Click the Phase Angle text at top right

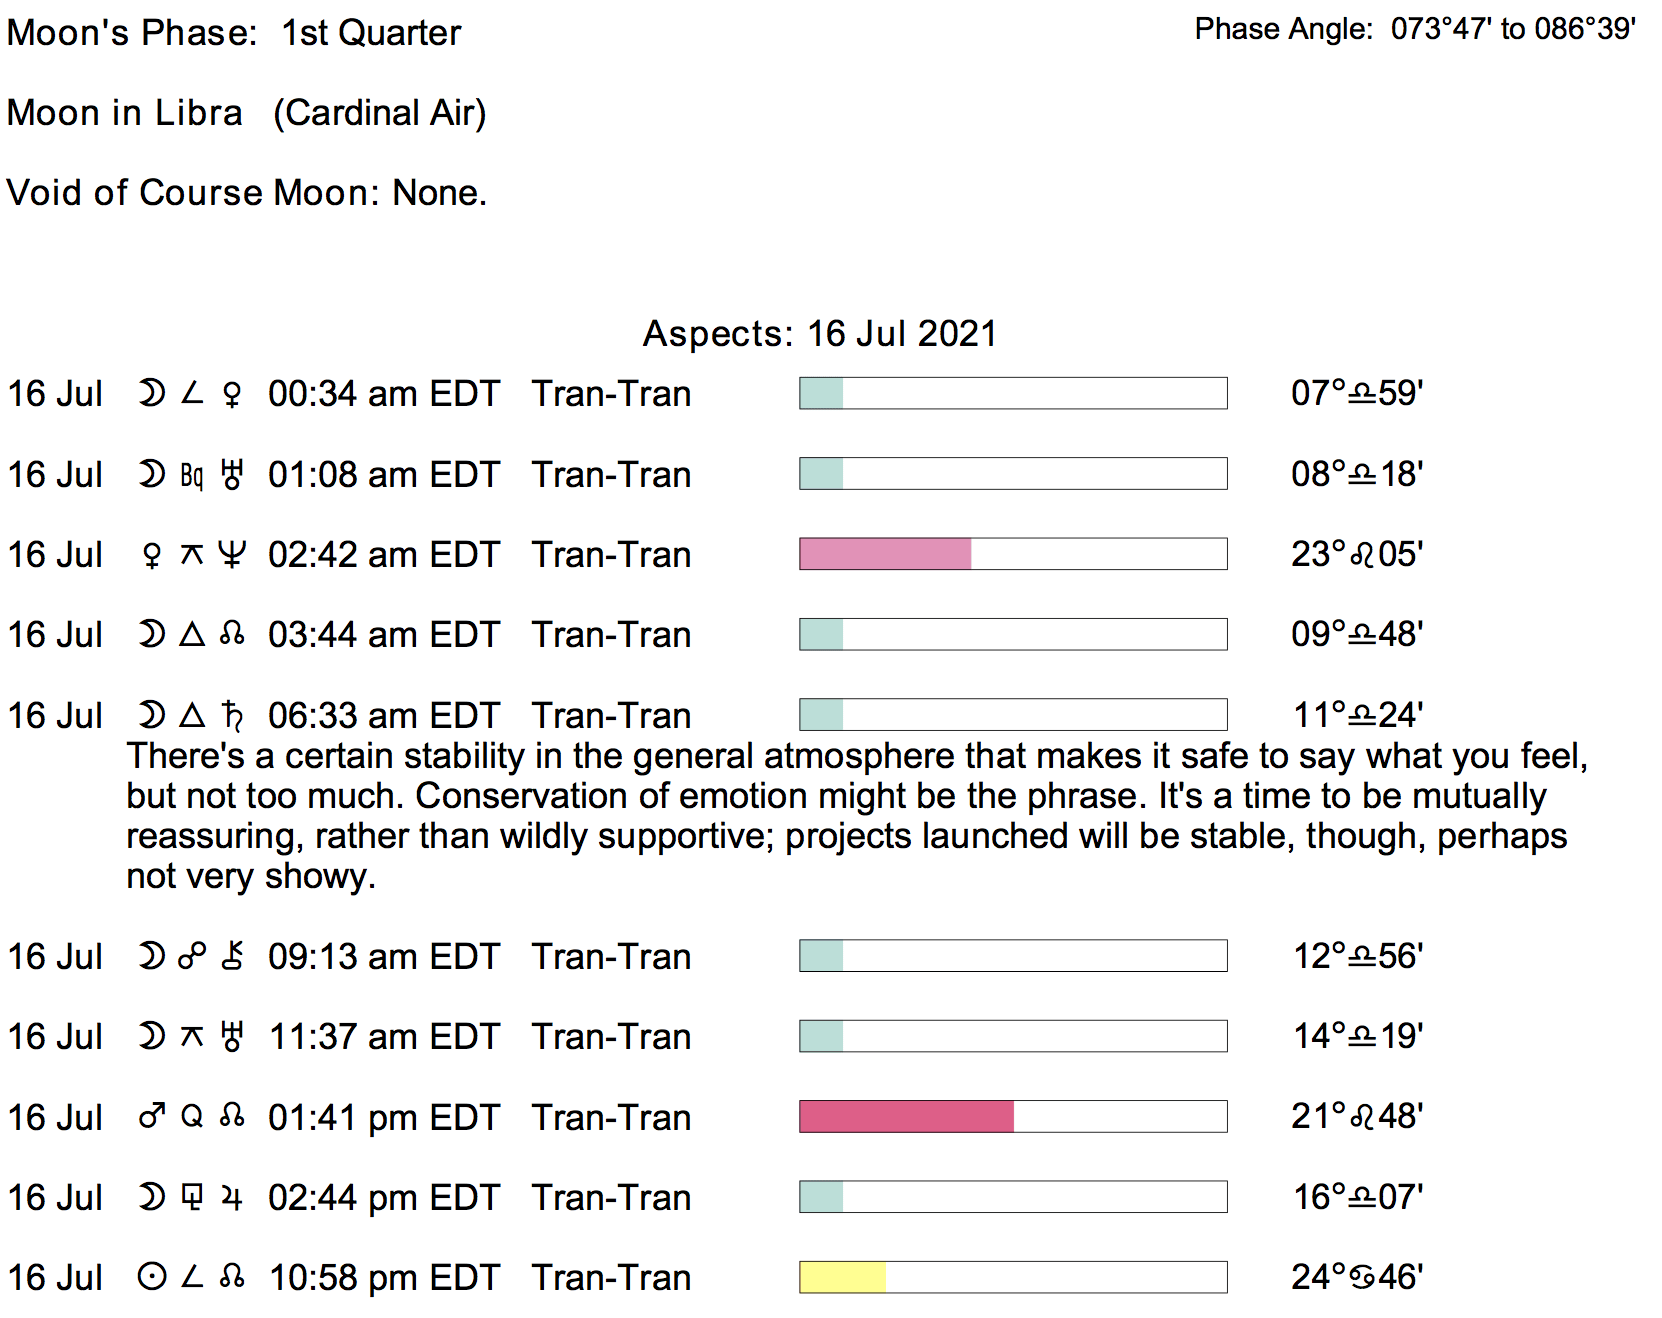pyautogui.click(x=1414, y=29)
